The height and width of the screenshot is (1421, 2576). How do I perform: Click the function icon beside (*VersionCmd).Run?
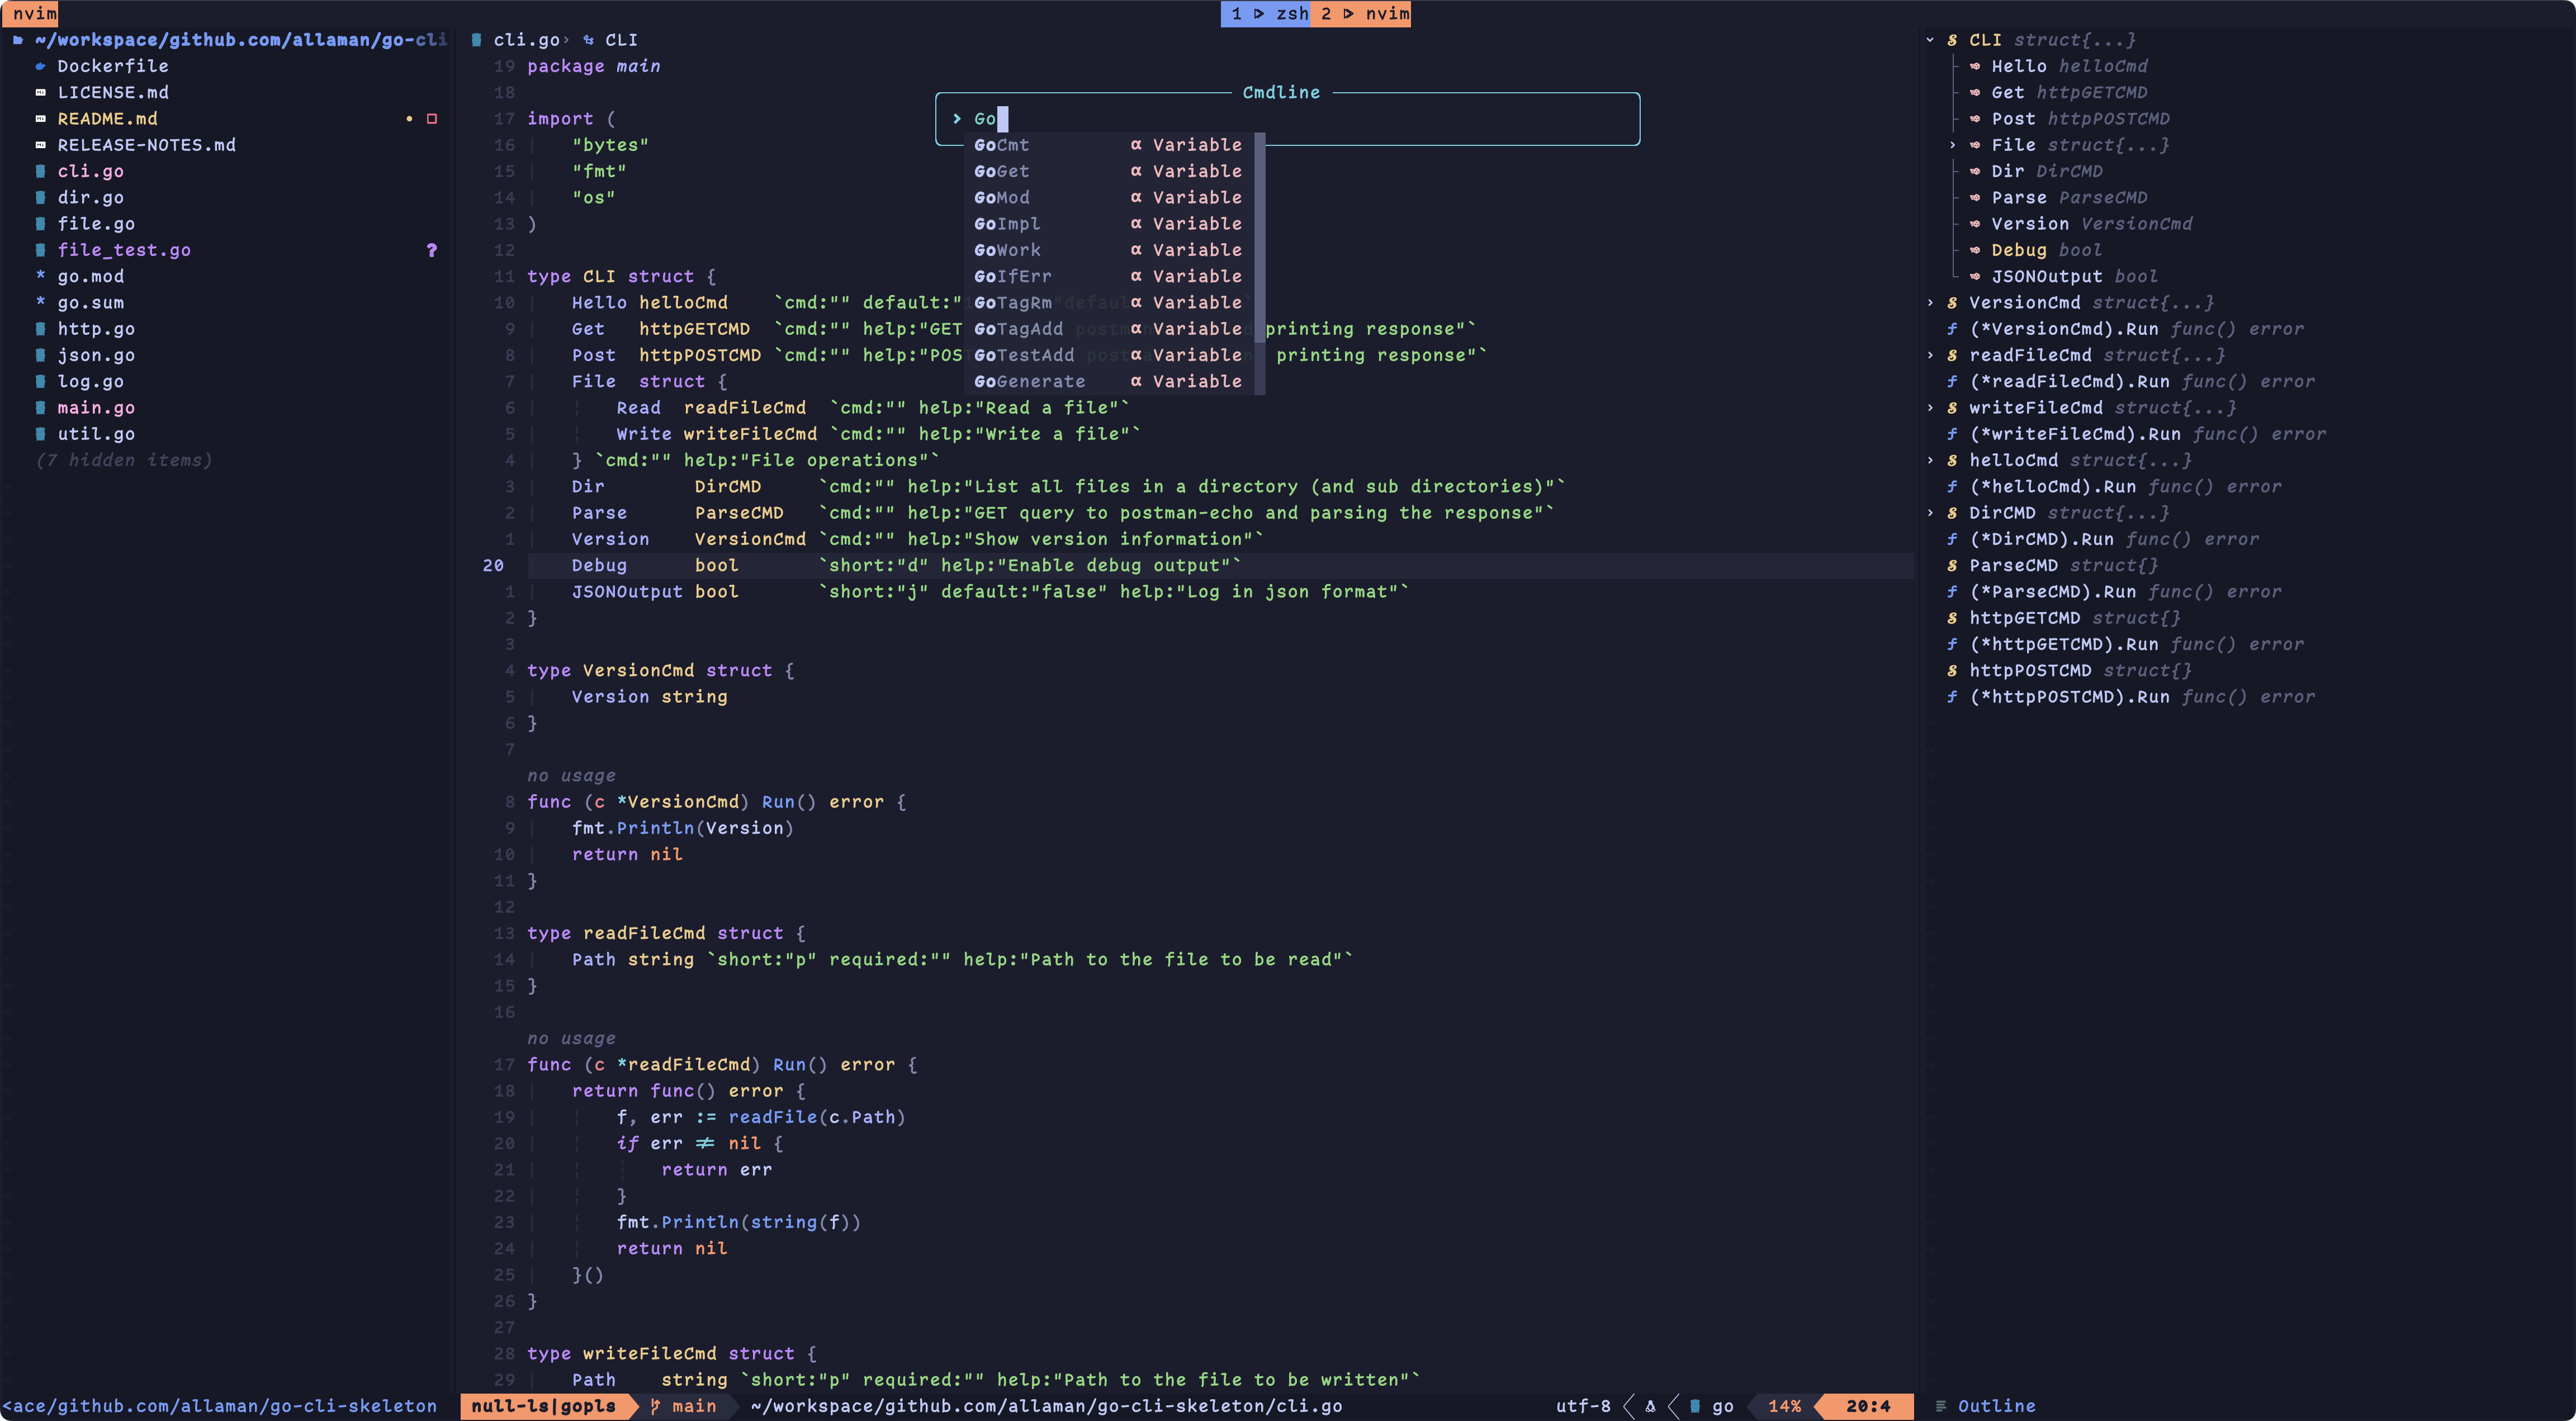click(x=1952, y=329)
